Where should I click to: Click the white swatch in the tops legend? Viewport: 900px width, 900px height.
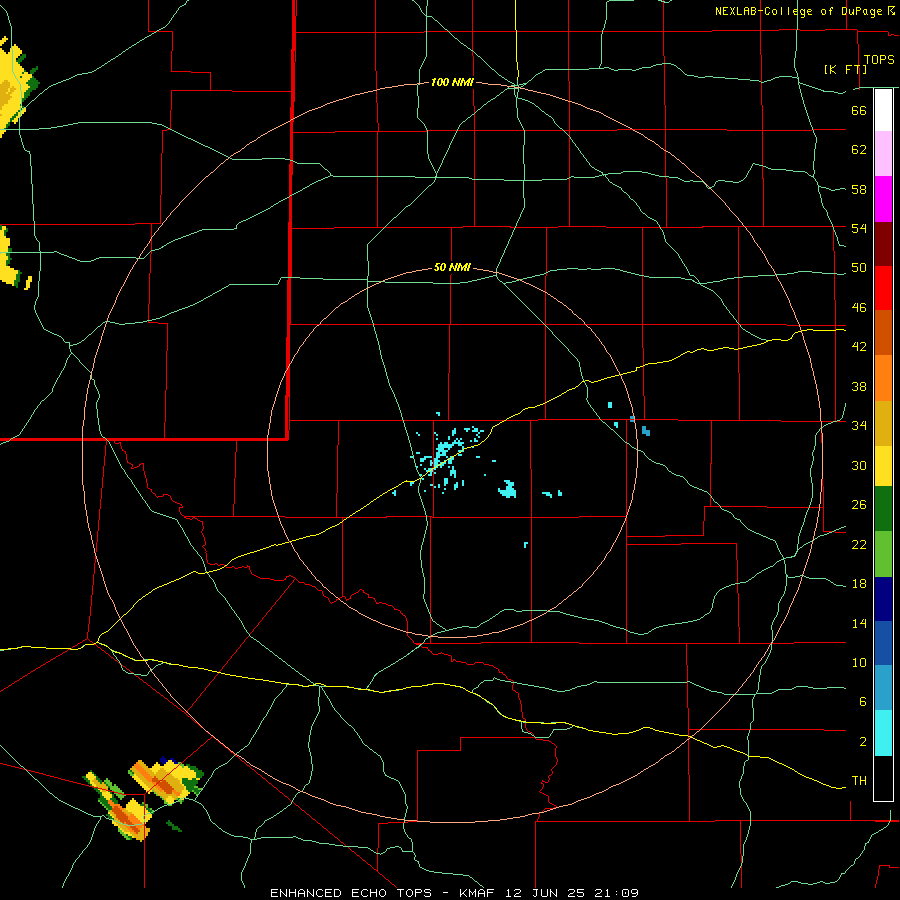[883, 110]
